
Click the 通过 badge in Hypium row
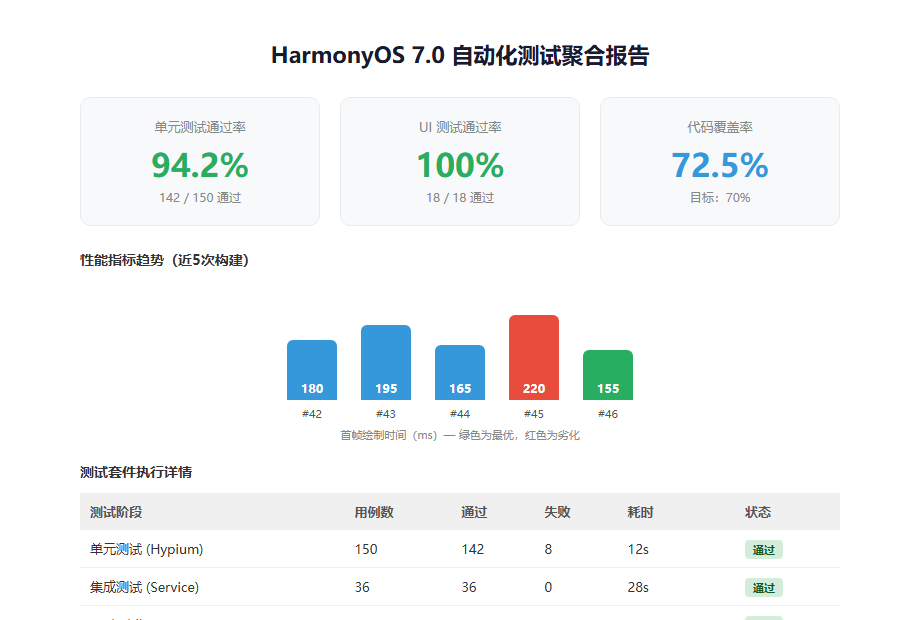[764, 550]
